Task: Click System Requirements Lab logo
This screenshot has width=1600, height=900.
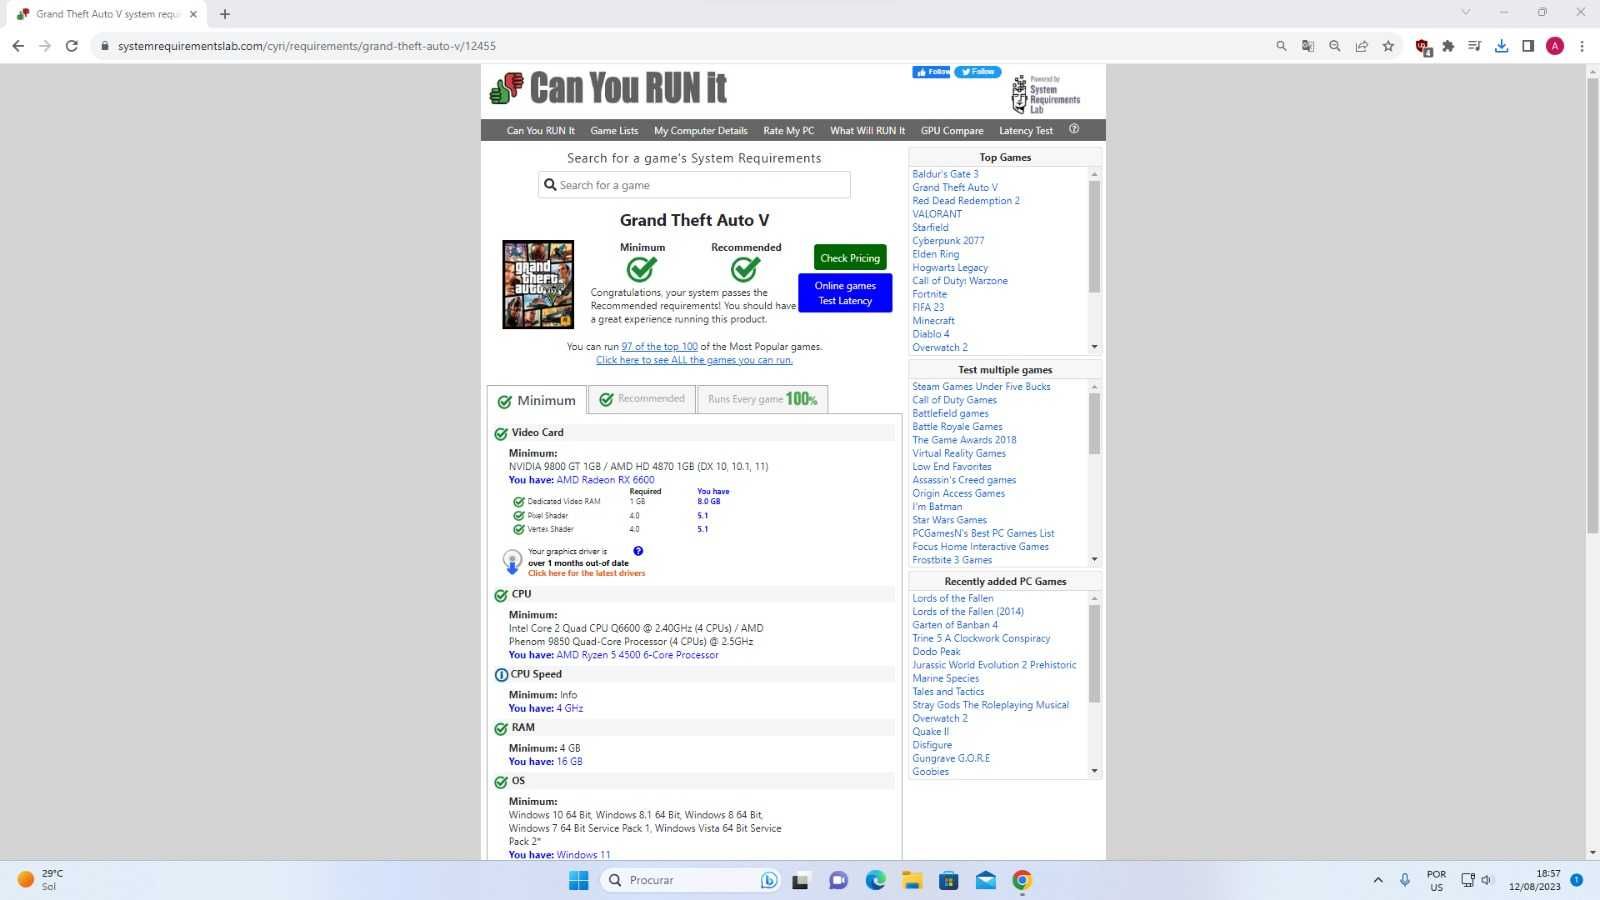Action: point(1046,94)
